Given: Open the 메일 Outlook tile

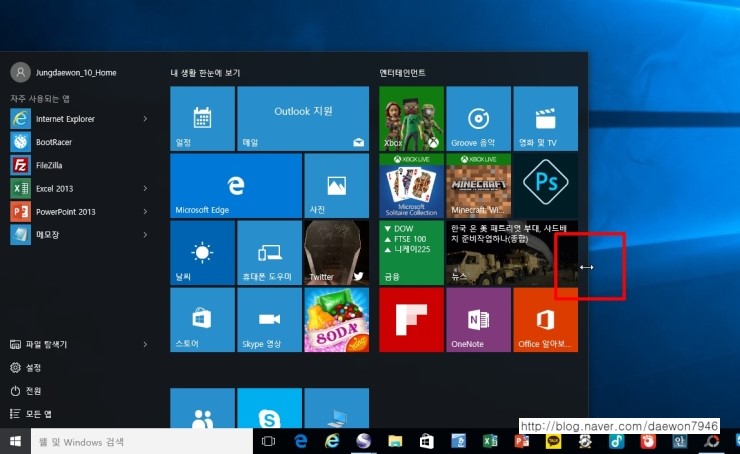Looking at the screenshot, I should click(x=303, y=118).
